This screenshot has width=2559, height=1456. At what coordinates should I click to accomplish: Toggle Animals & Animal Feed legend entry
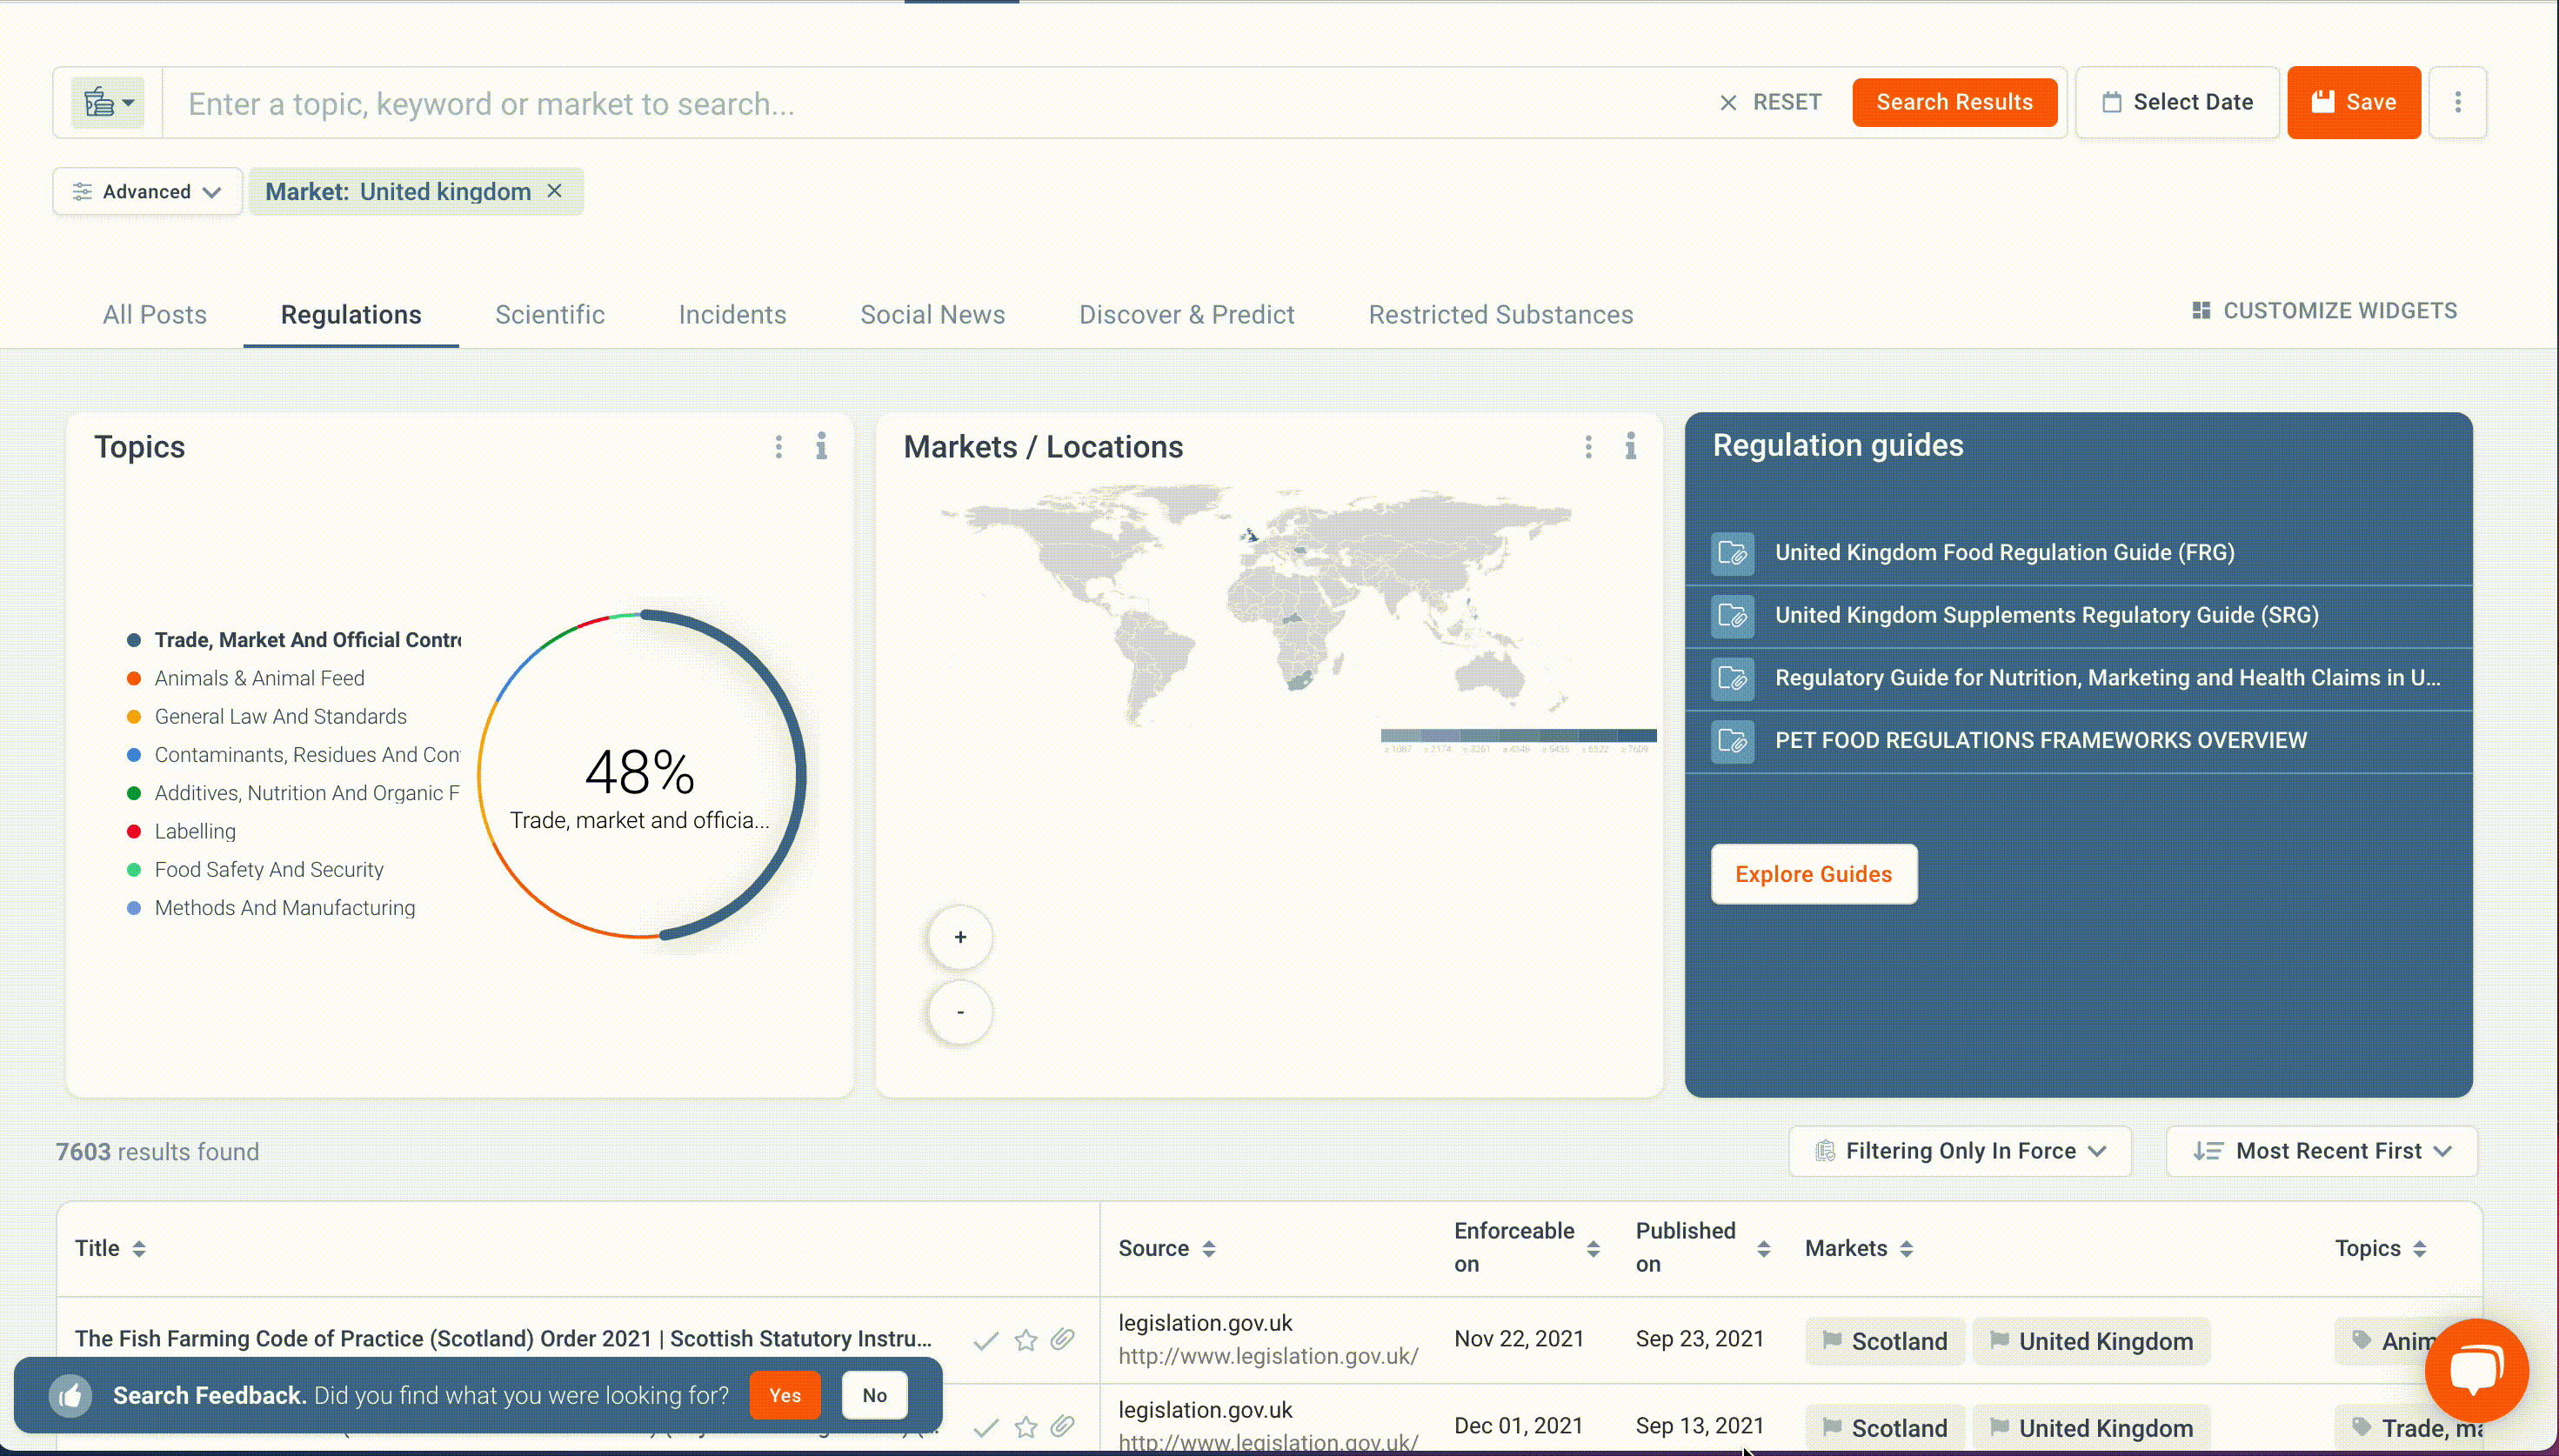[x=259, y=678]
